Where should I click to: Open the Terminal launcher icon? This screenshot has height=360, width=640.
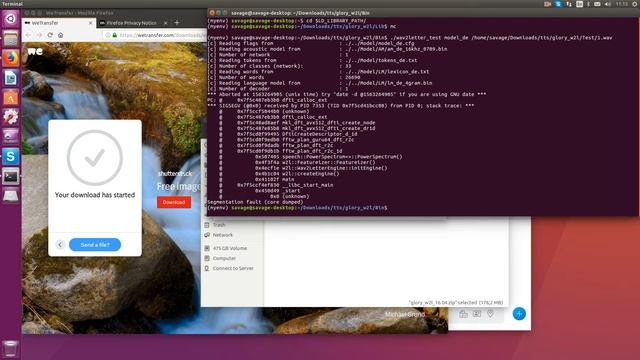[11, 176]
